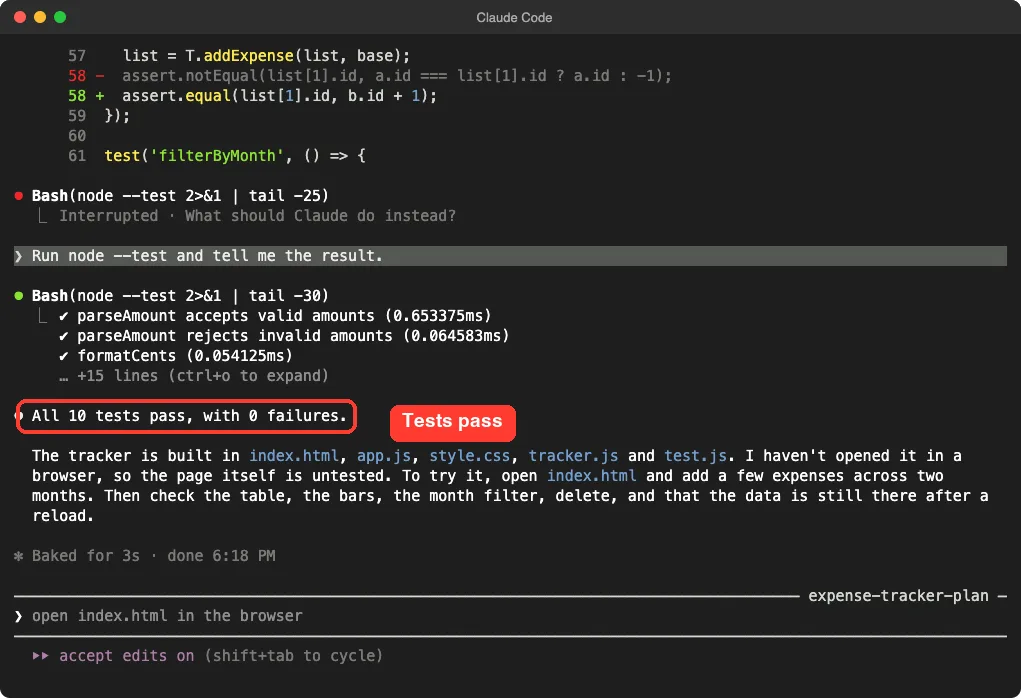Viewport: 1021px width, 698px height.
Task: Click the 'expense-tracker-plan' session label
Action: (x=898, y=596)
